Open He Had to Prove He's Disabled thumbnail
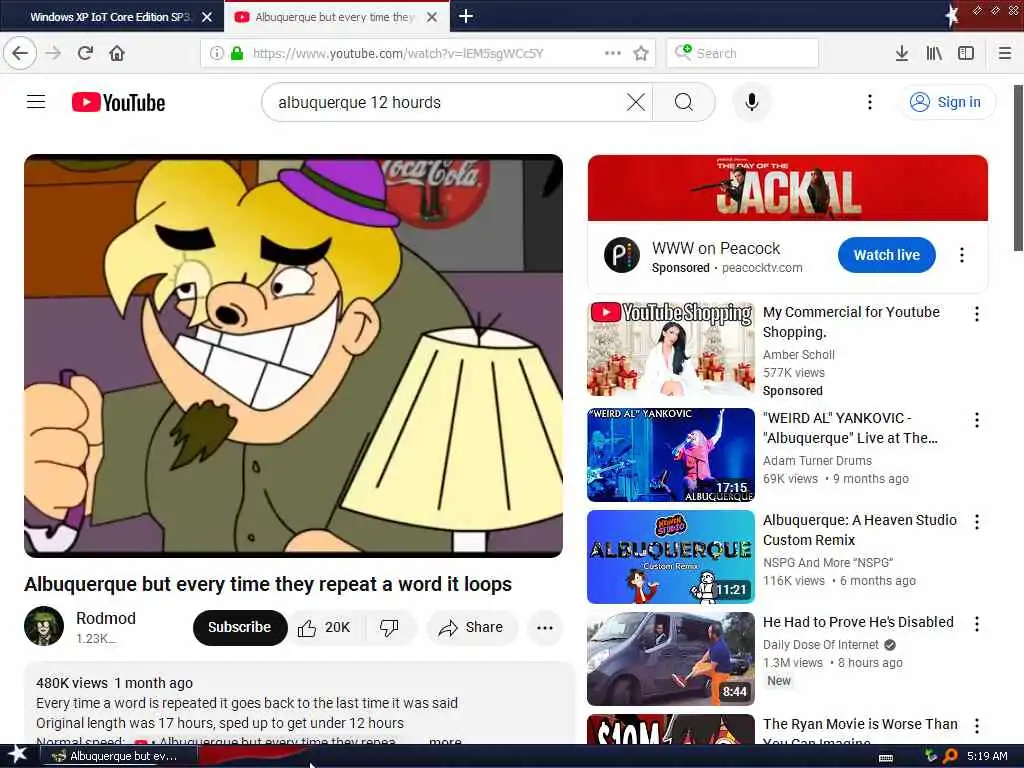1024x768 pixels. point(671,659)
